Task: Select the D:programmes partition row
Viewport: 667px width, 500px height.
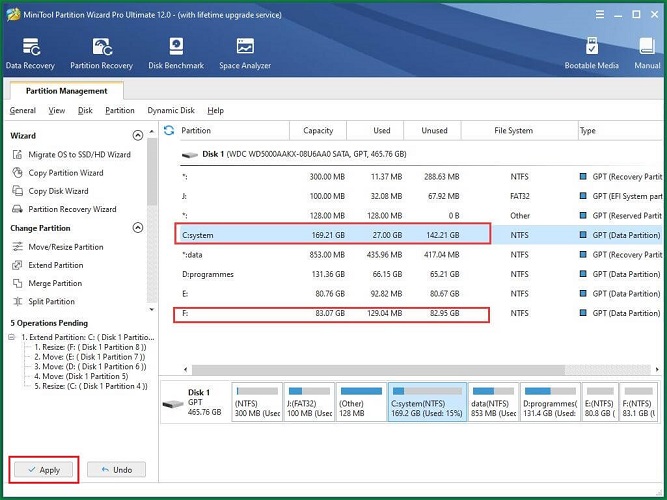Action: click(420, 274)
